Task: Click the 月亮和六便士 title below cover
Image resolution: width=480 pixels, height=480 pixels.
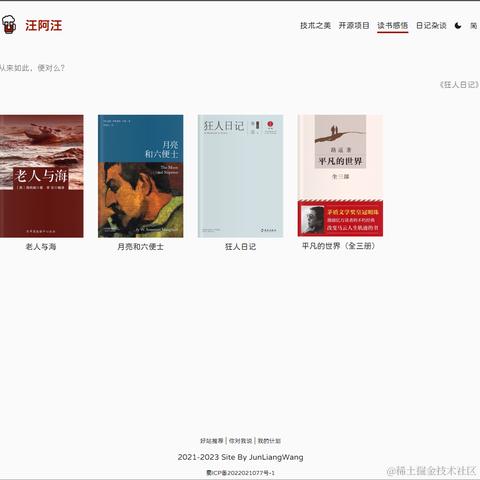Action: pyautogui.click(x=141, y=247)
